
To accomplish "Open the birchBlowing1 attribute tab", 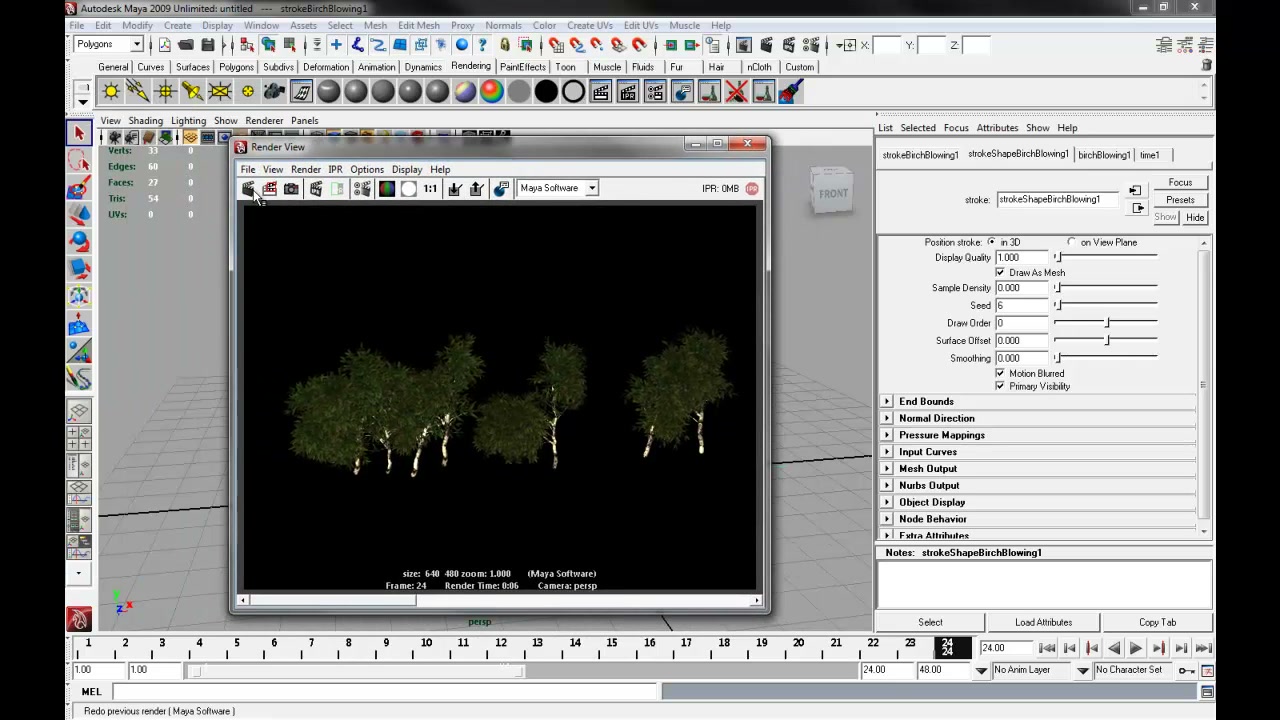I will pos(1104,155).
